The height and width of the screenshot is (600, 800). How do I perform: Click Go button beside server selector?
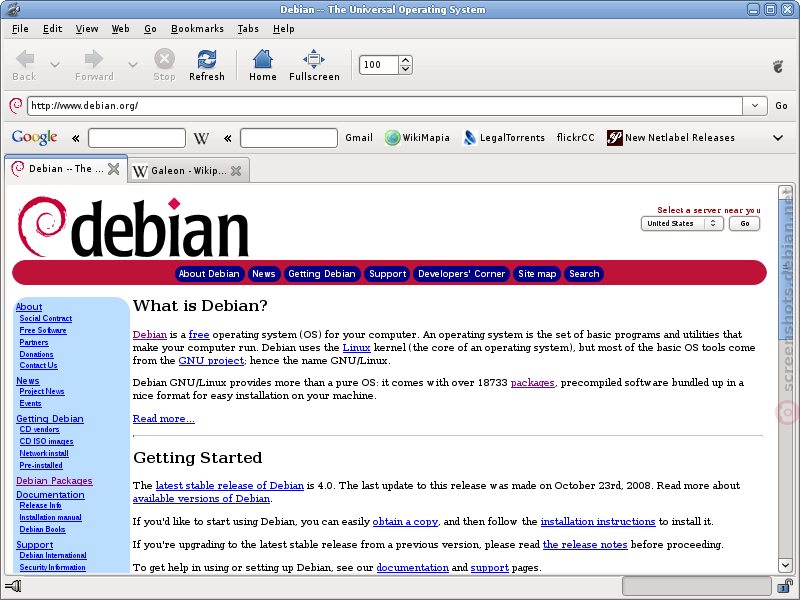[x=744, y=223]
